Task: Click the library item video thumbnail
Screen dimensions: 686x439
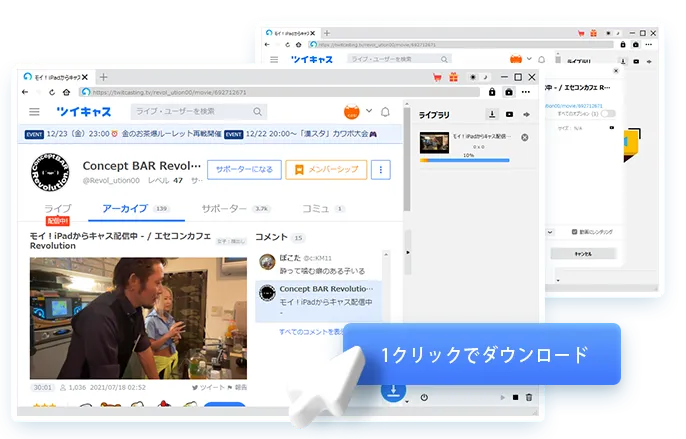Action: click(434, 143)
